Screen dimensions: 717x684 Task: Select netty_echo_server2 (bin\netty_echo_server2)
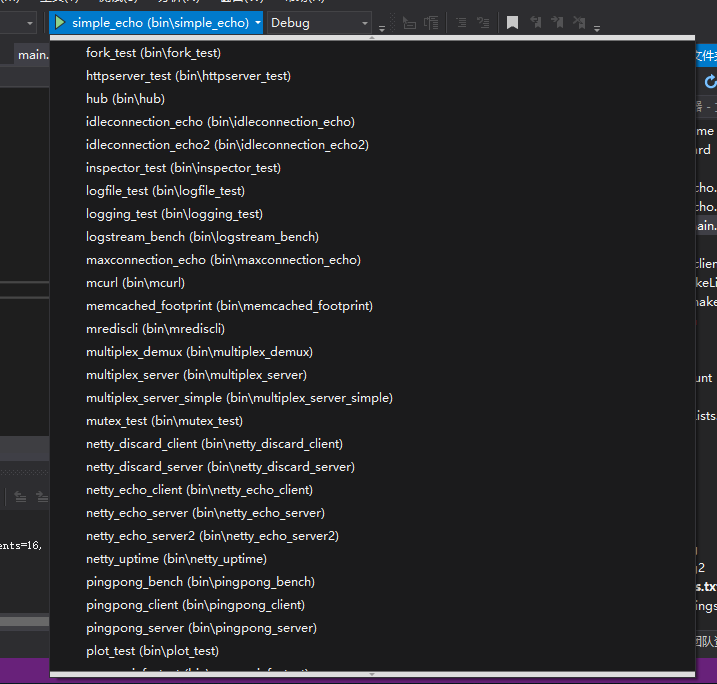point(372,536)
